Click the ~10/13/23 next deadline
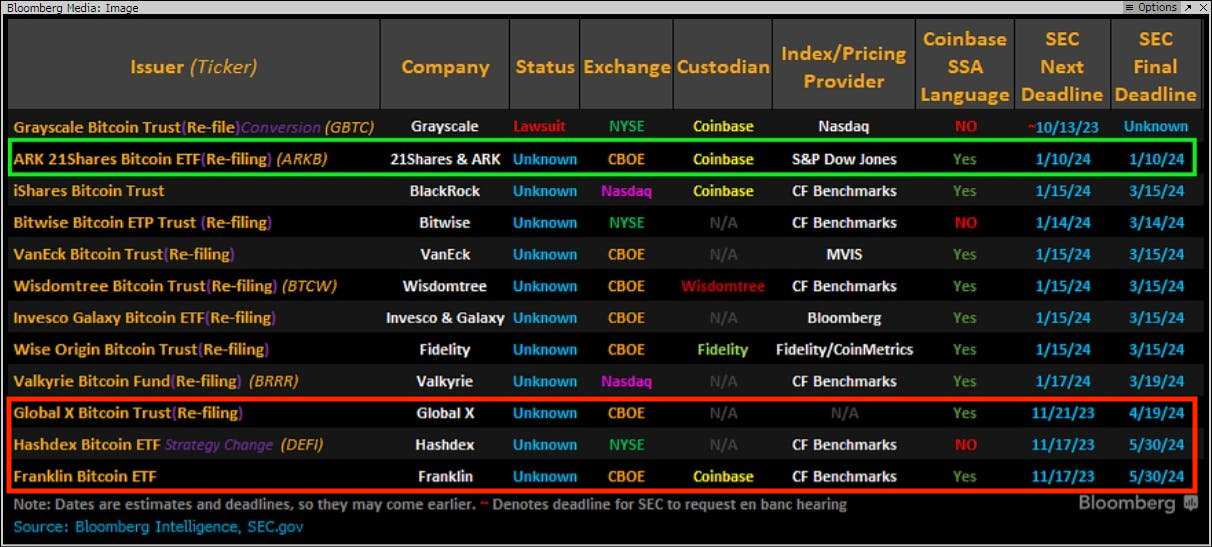Image resolution: width=1212 pixels, height=547 pixels. pos(1062,127)
